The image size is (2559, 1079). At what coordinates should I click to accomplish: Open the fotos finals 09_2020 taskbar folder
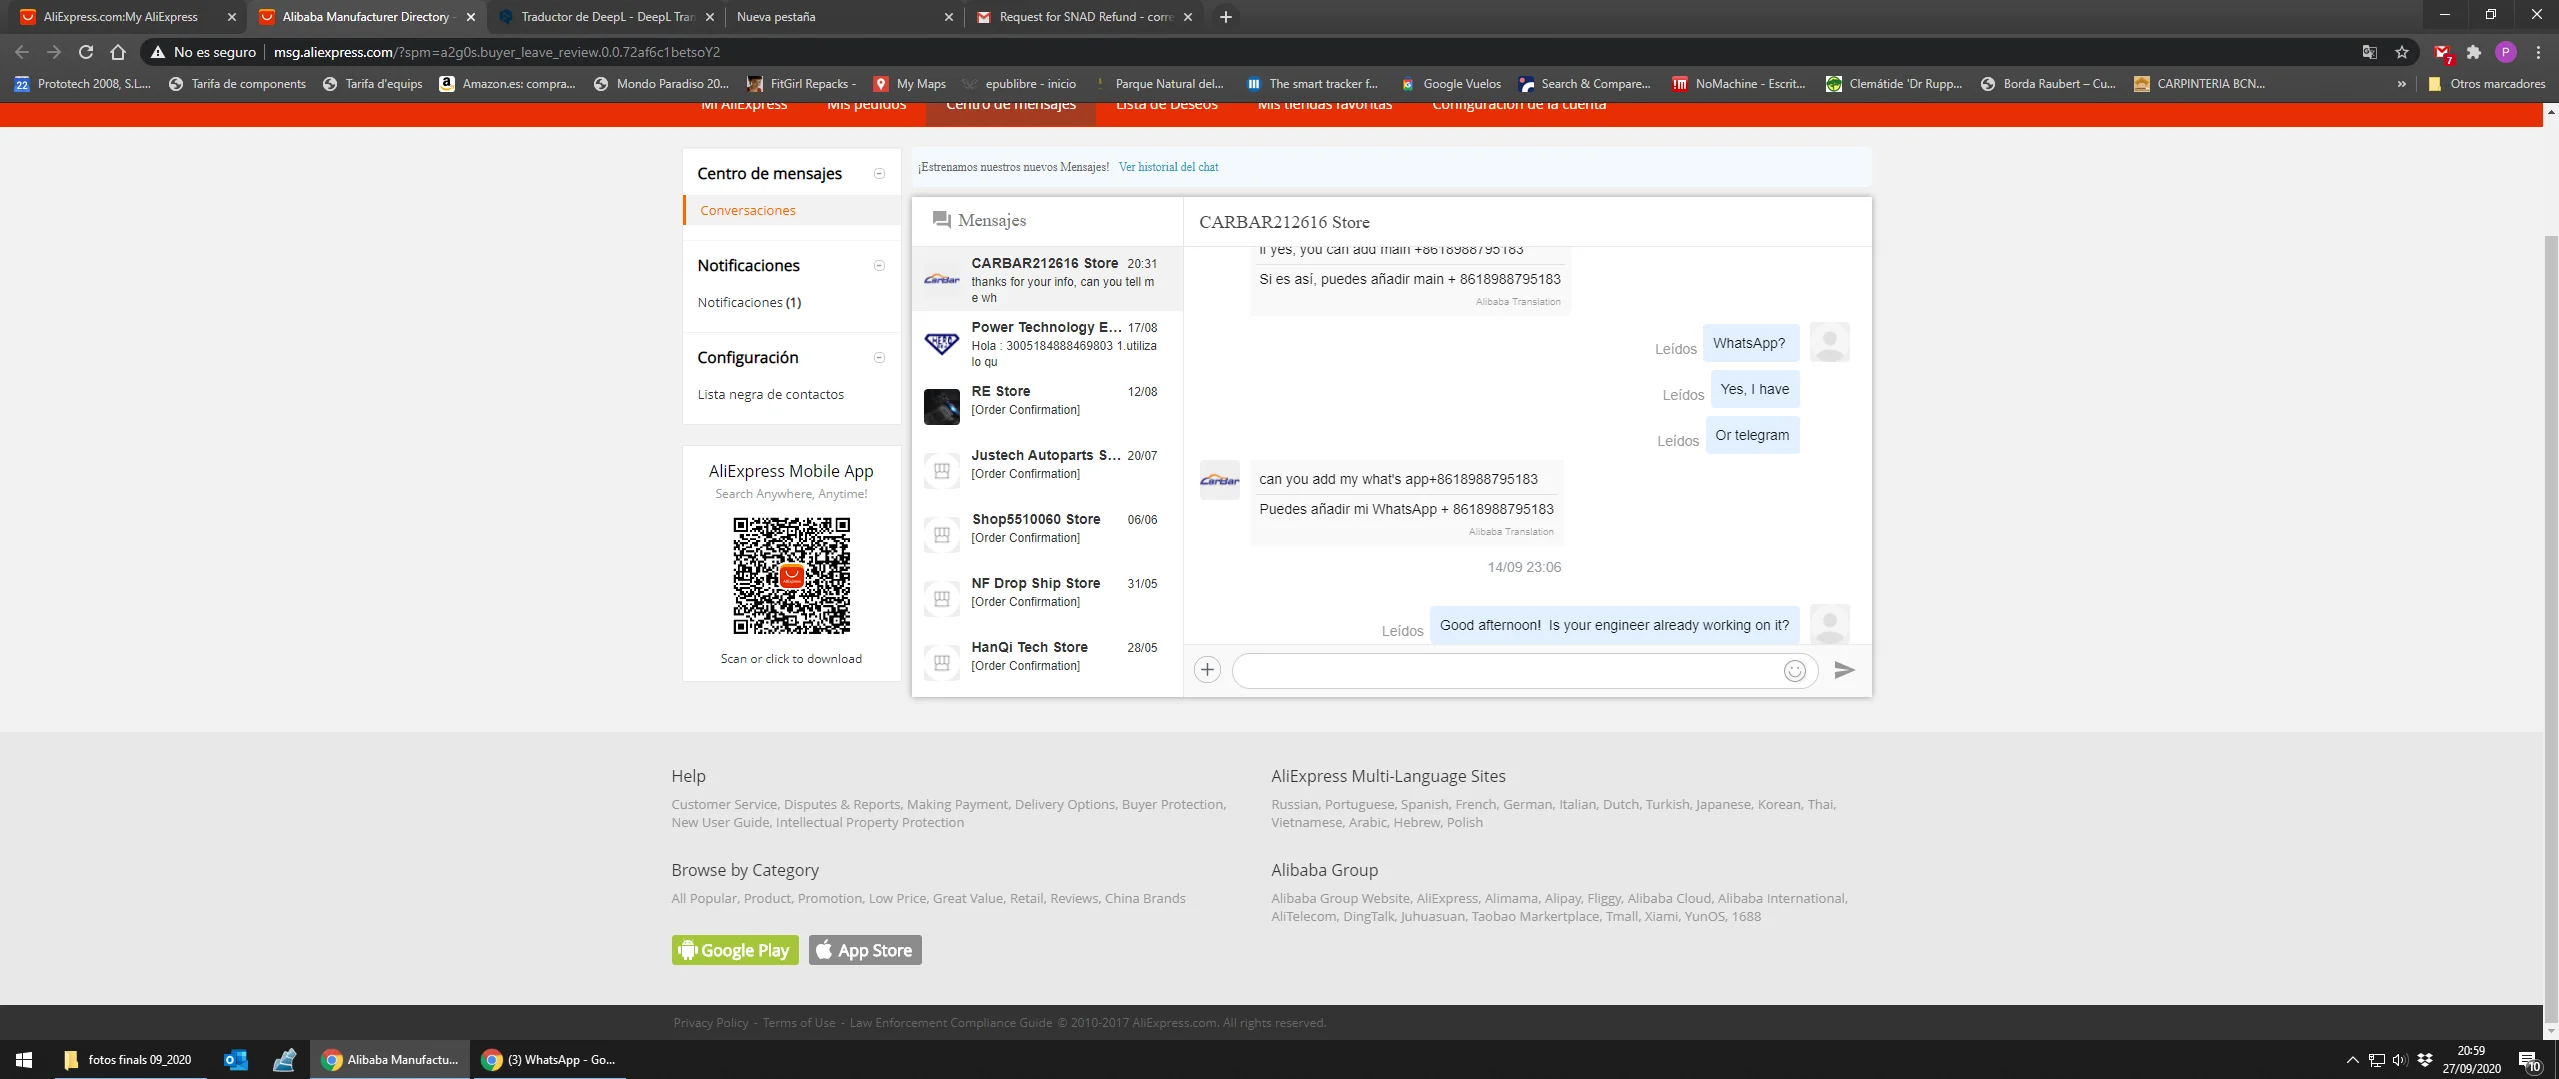pyautogui.click(x=129, y=1060)
